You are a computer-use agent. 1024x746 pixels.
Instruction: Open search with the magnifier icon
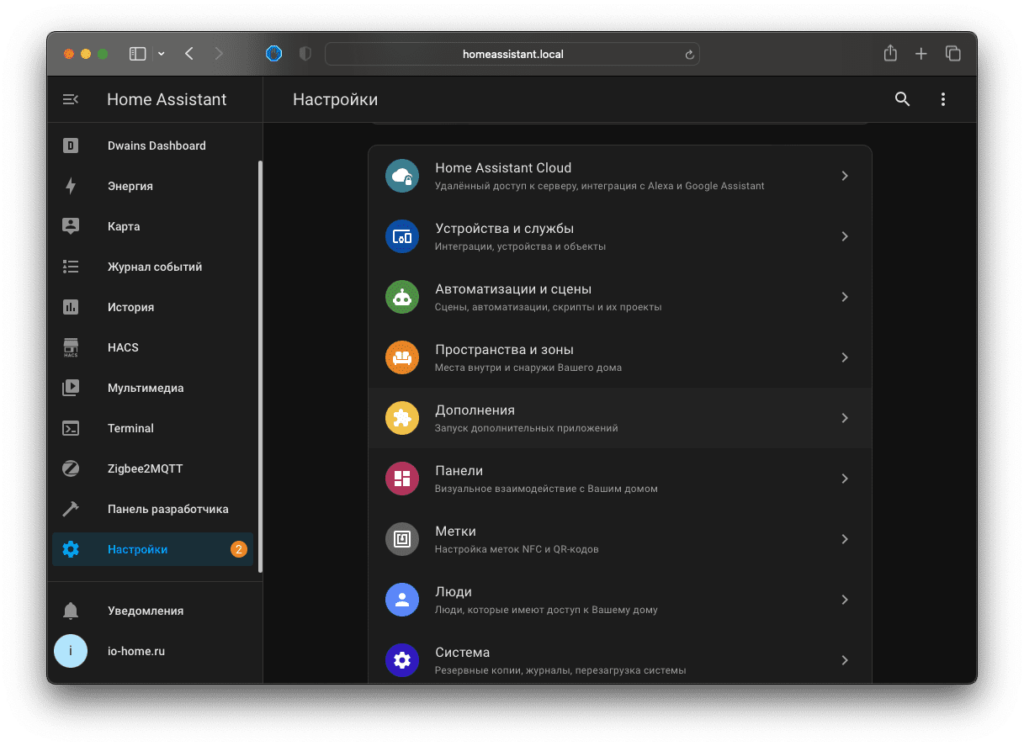pos(902,99)
